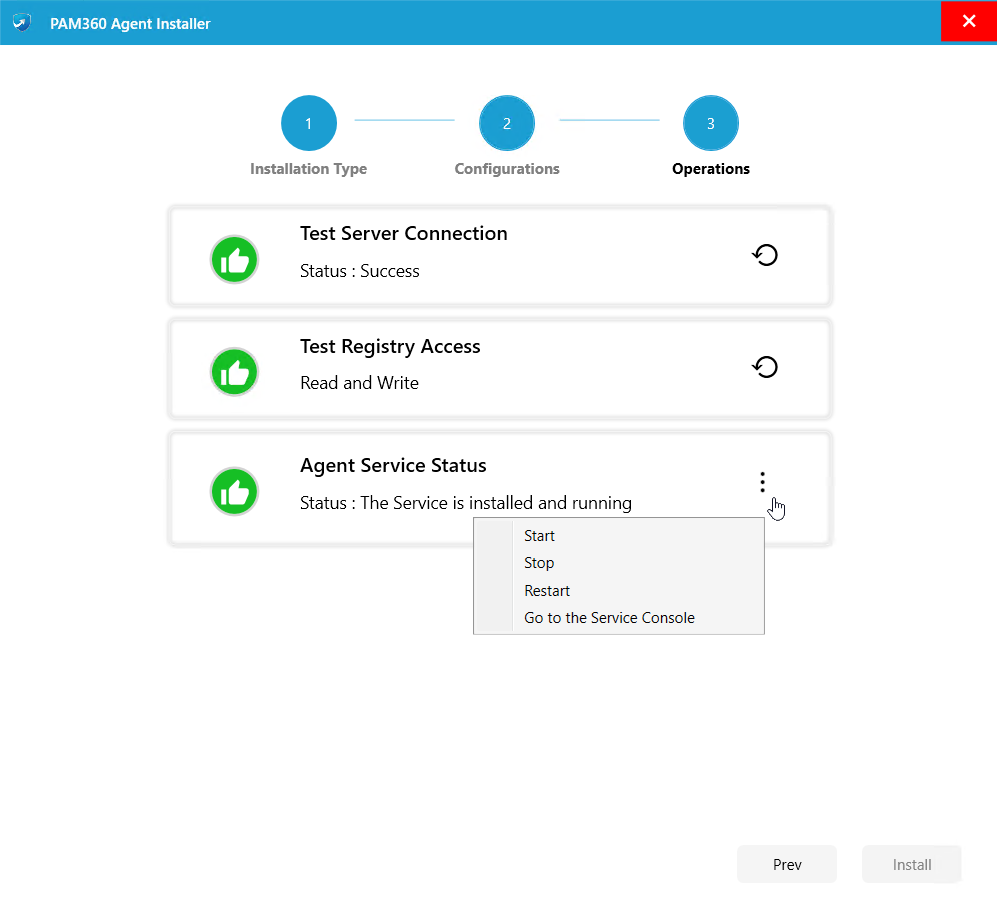The image size is (997, 903).
Task: Click the Test Registry Access thumbs-up icon
Action: click(234, 372)
